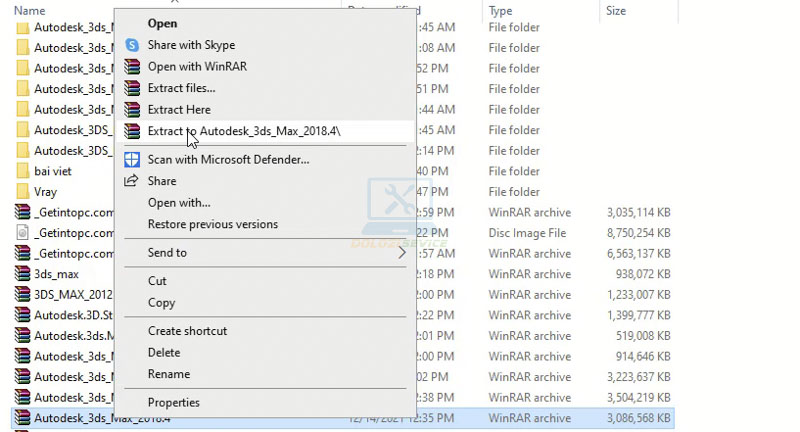Choose Extract to Autodesk_3ds_Max_2018.4\ option
Viewport: 800px width, 432px height.
click(x=243, y=131)
